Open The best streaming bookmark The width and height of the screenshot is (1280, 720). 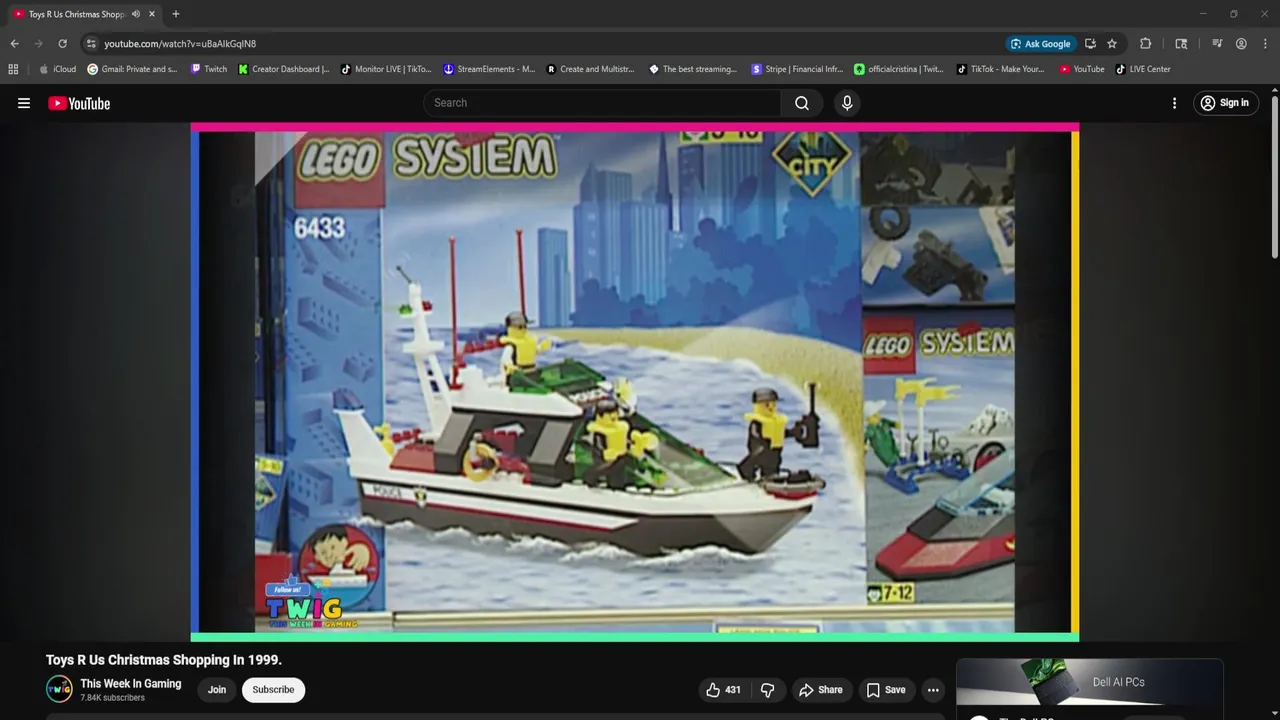point(693,69)
